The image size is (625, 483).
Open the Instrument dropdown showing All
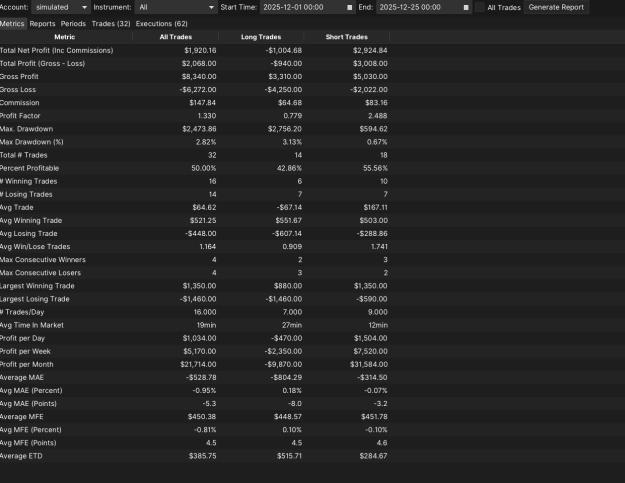[176, 7]
